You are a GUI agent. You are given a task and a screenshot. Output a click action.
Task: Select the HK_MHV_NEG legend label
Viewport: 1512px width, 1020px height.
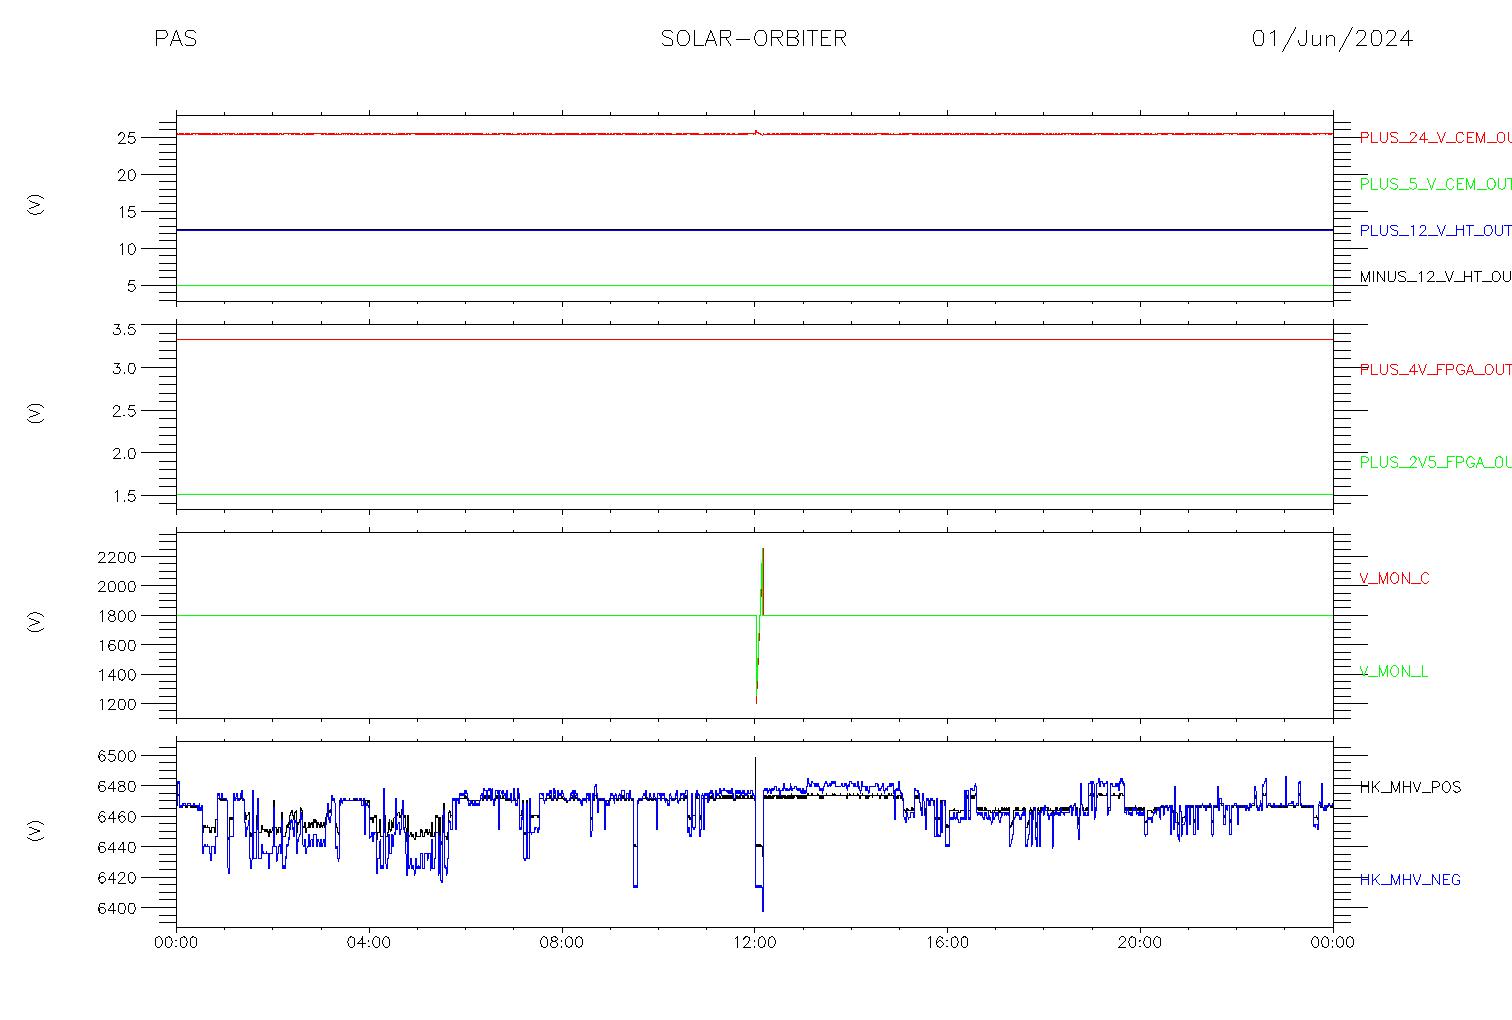pos(1410,880)
